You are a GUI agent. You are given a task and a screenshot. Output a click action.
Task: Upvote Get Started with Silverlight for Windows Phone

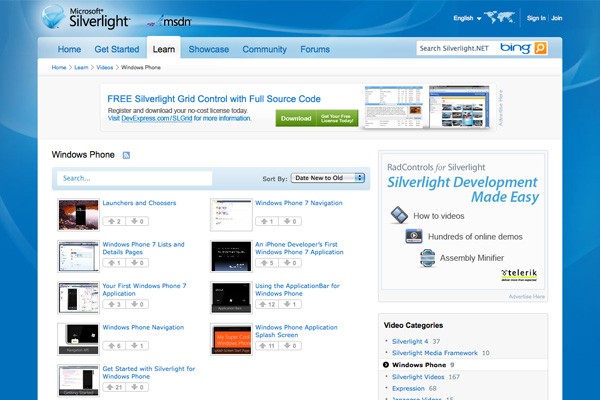tap(114, 387)
